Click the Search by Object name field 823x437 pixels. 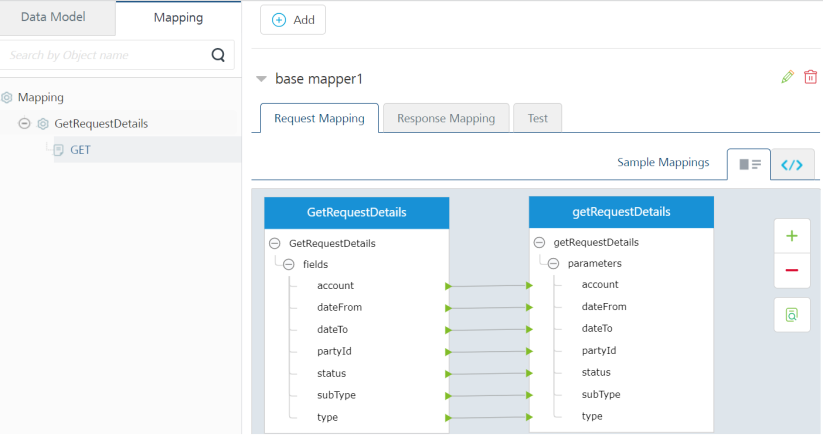(x=105, y=55)
